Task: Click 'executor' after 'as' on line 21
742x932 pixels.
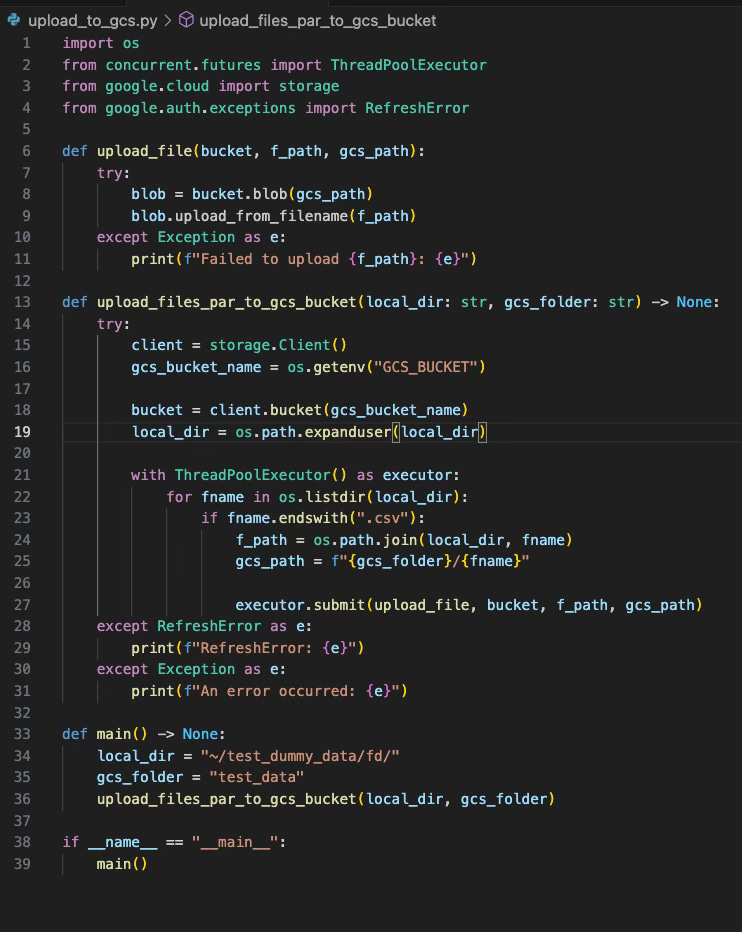Action: (x=418, y=476)
